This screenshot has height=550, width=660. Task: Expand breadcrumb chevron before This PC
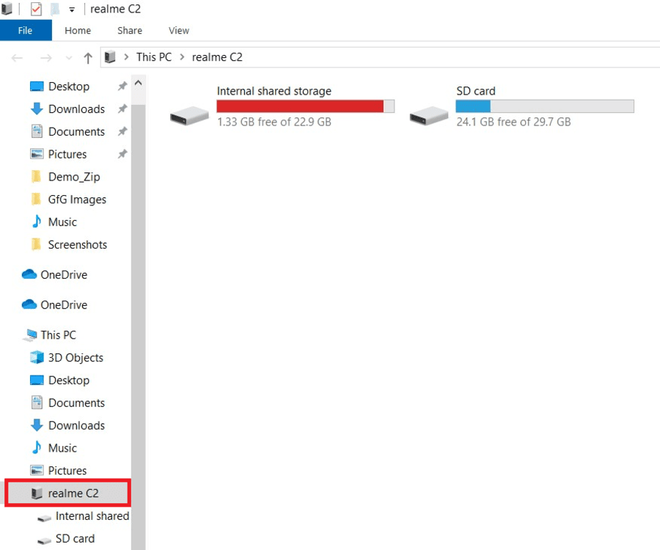pos(126,57)
